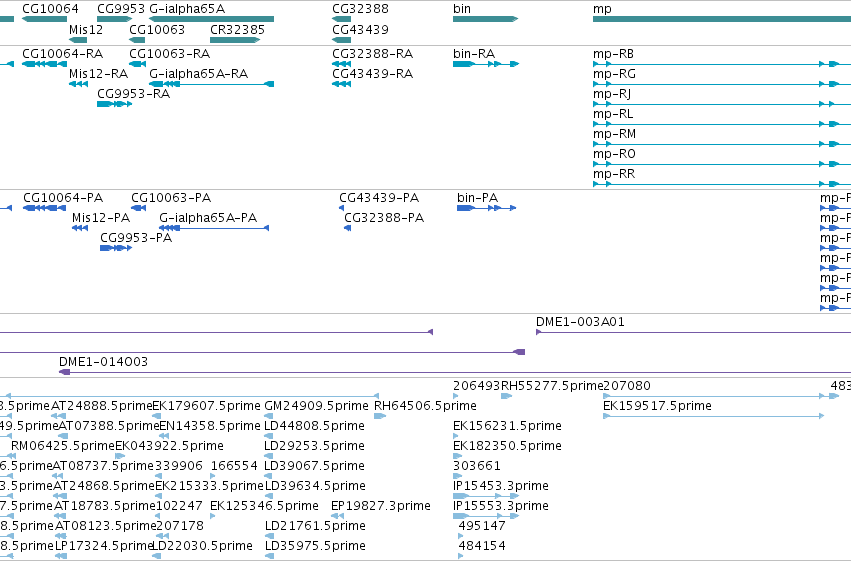Select the DME1-003A01 feature label
This screenshot has width=851, height=561.
coord(580,322)
